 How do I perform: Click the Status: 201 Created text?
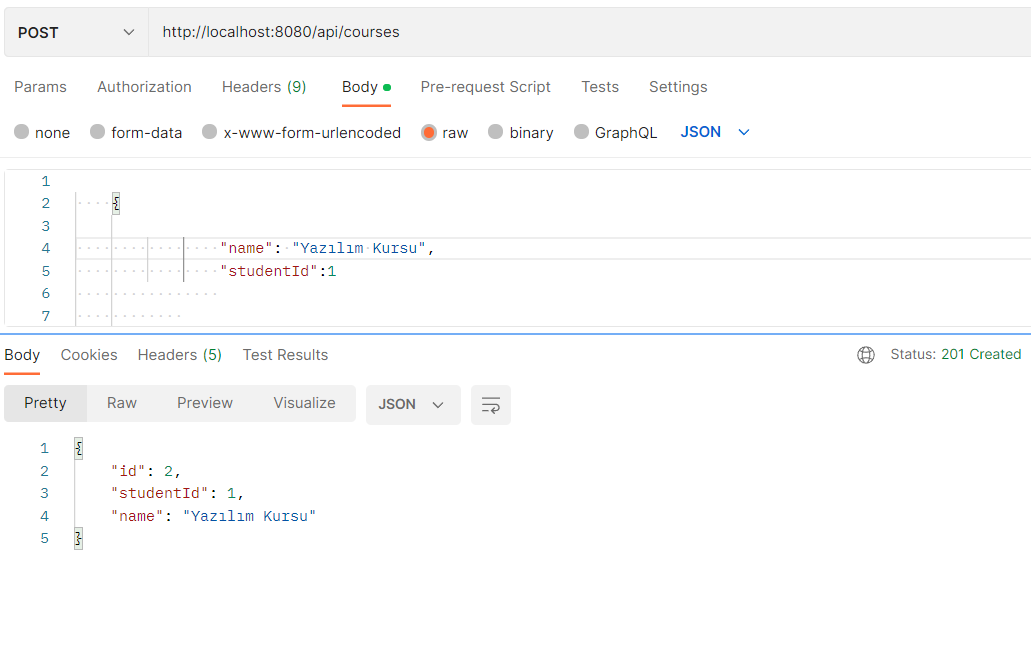click(x=956, y=354)
